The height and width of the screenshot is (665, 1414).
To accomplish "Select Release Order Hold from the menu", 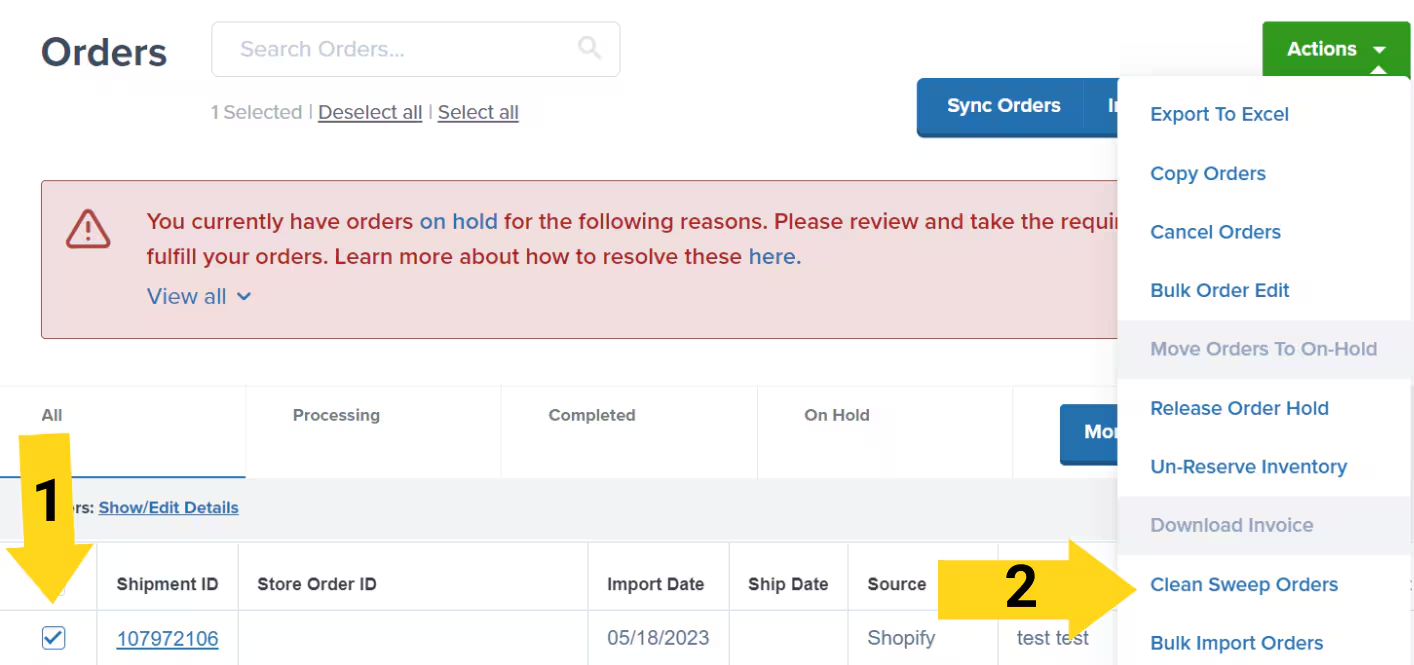I will 1240,408.
